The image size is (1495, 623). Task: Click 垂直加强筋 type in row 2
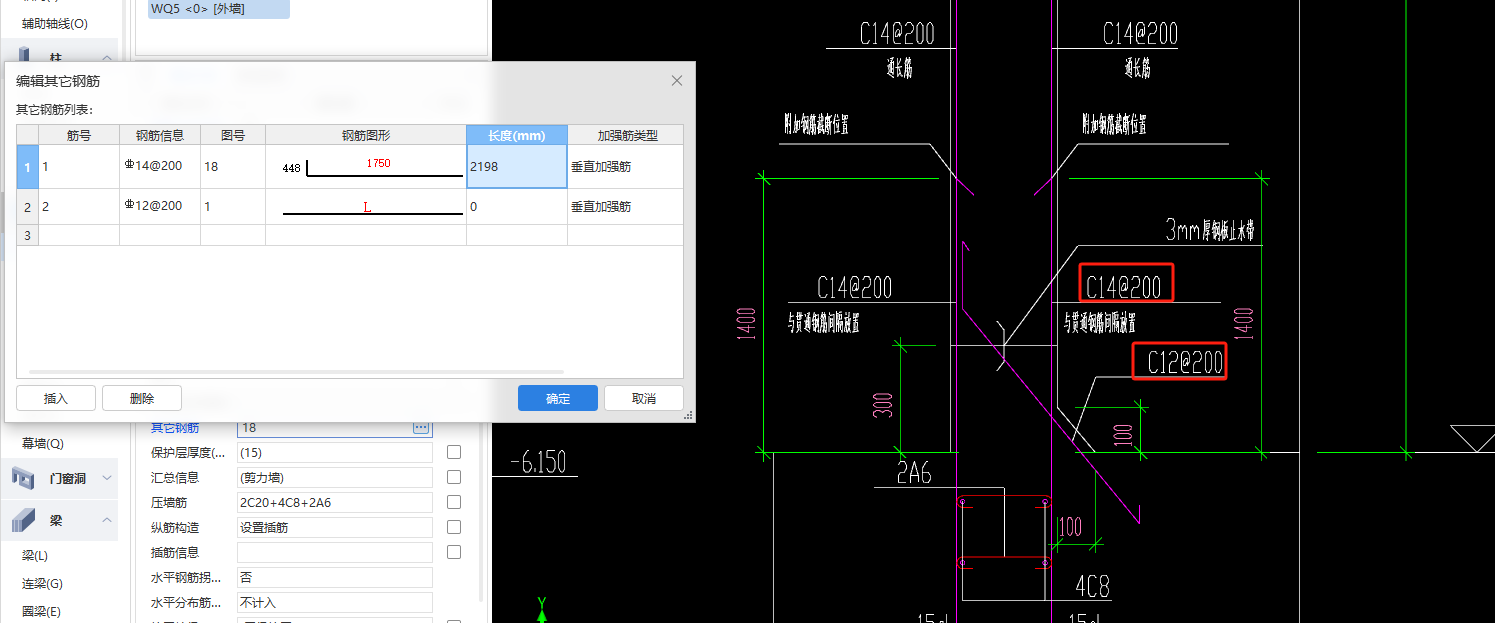click(626, 207)
